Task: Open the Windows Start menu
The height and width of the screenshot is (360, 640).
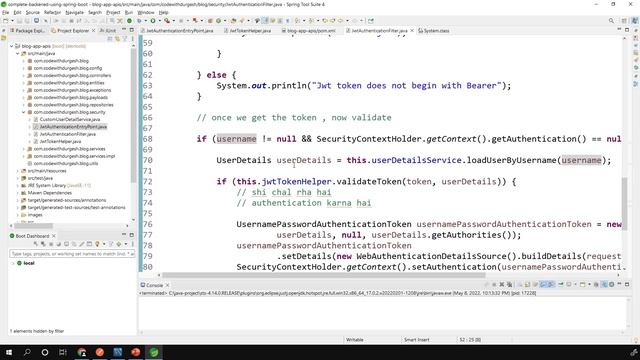Action: [9, 352]
